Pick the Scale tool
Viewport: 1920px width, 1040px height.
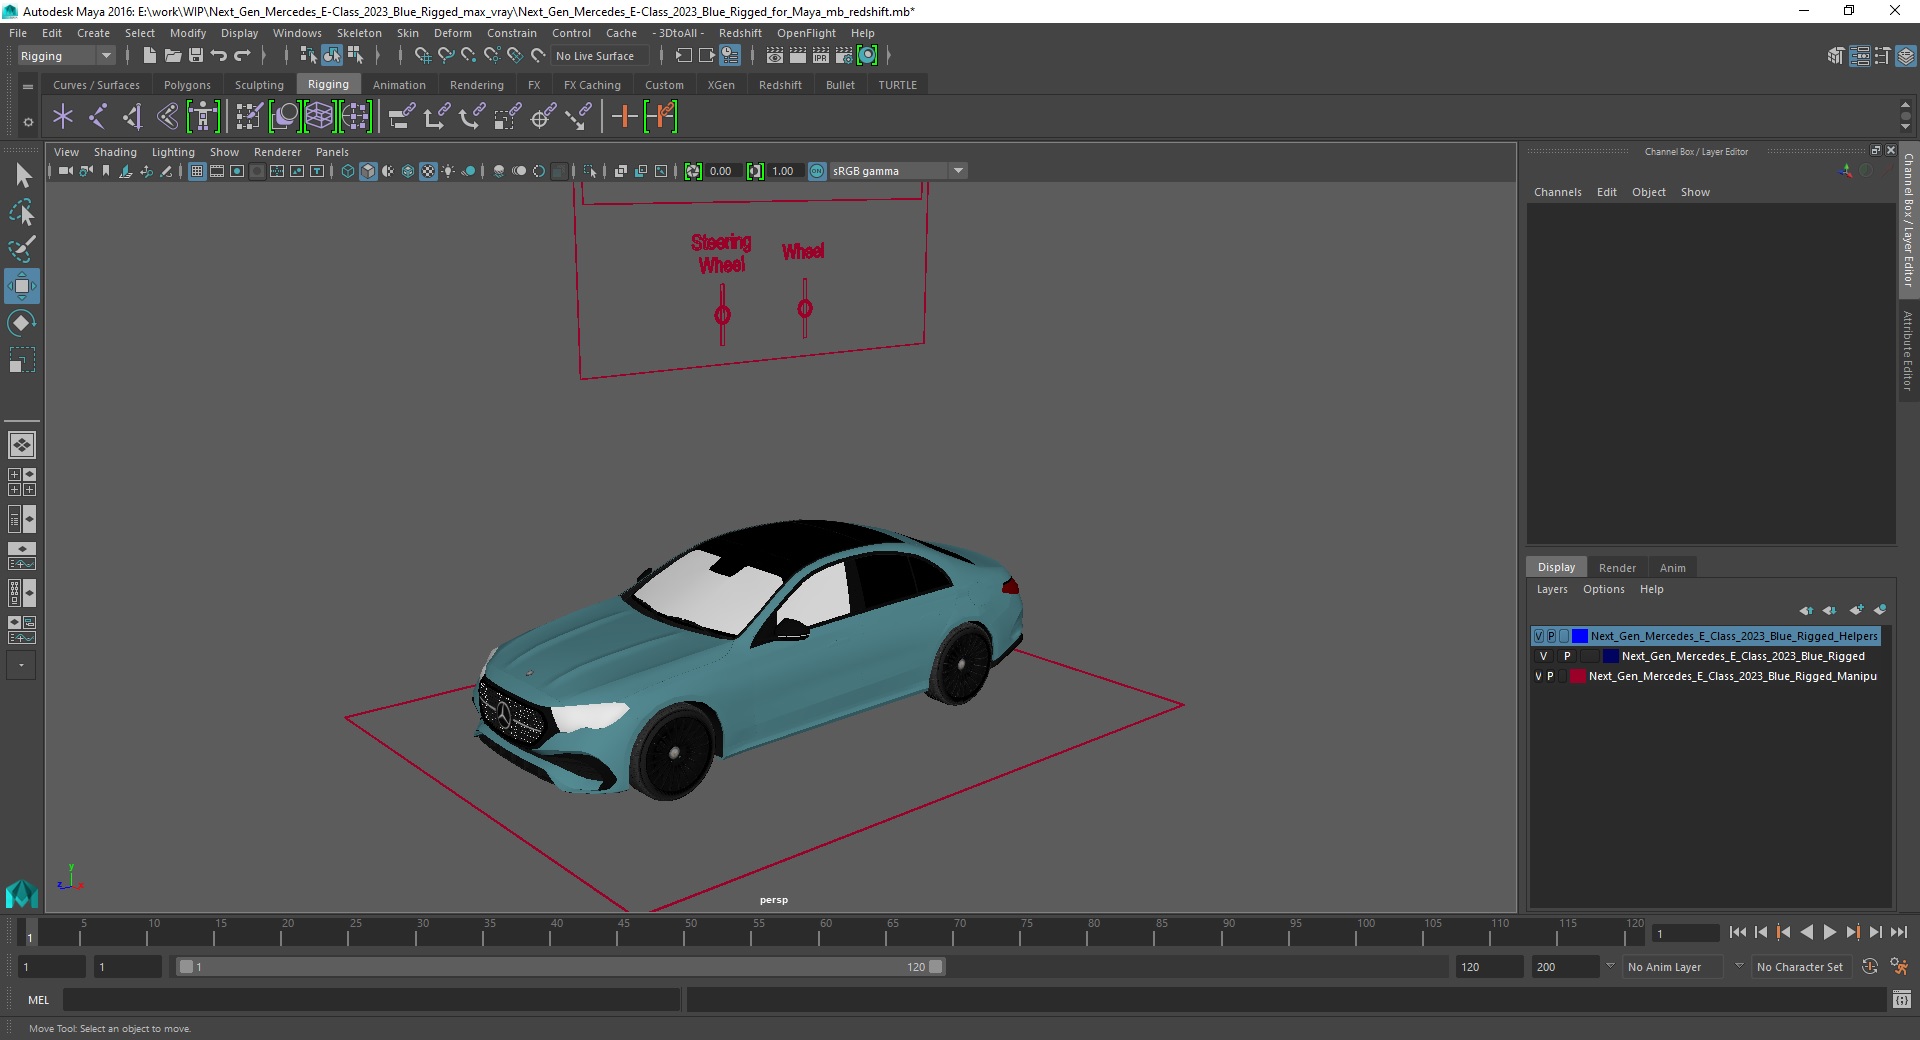[x=22, y=360]
